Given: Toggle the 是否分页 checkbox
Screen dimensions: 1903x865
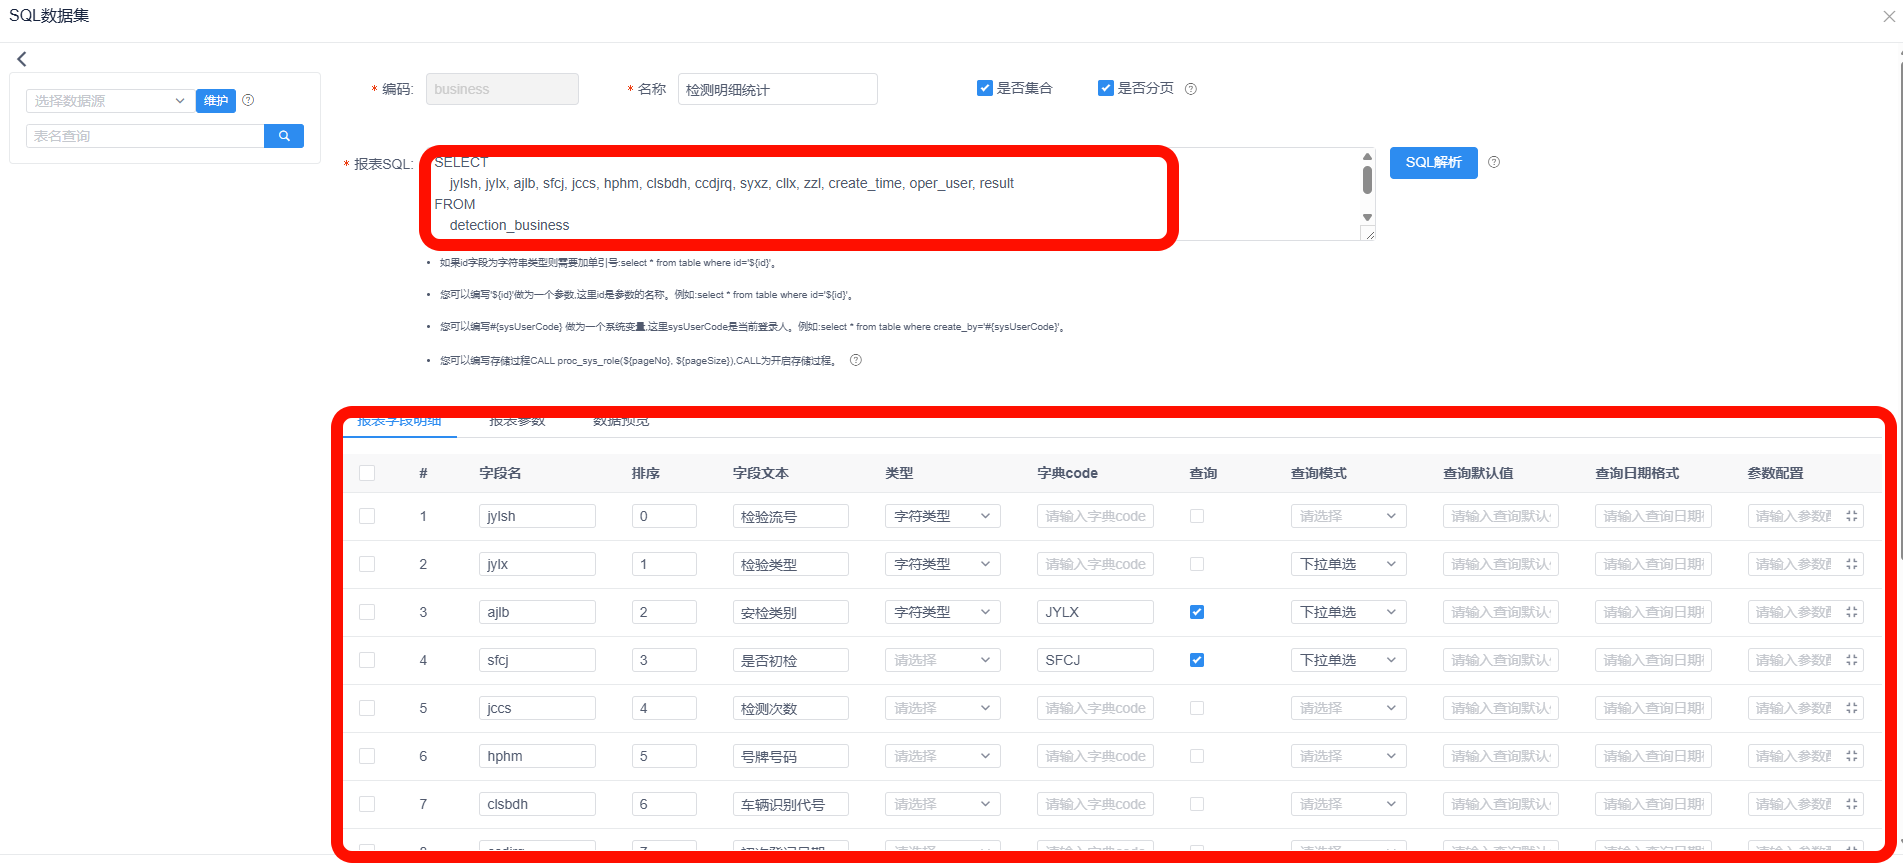Looking at the screenshot, I should (1105, 88).
